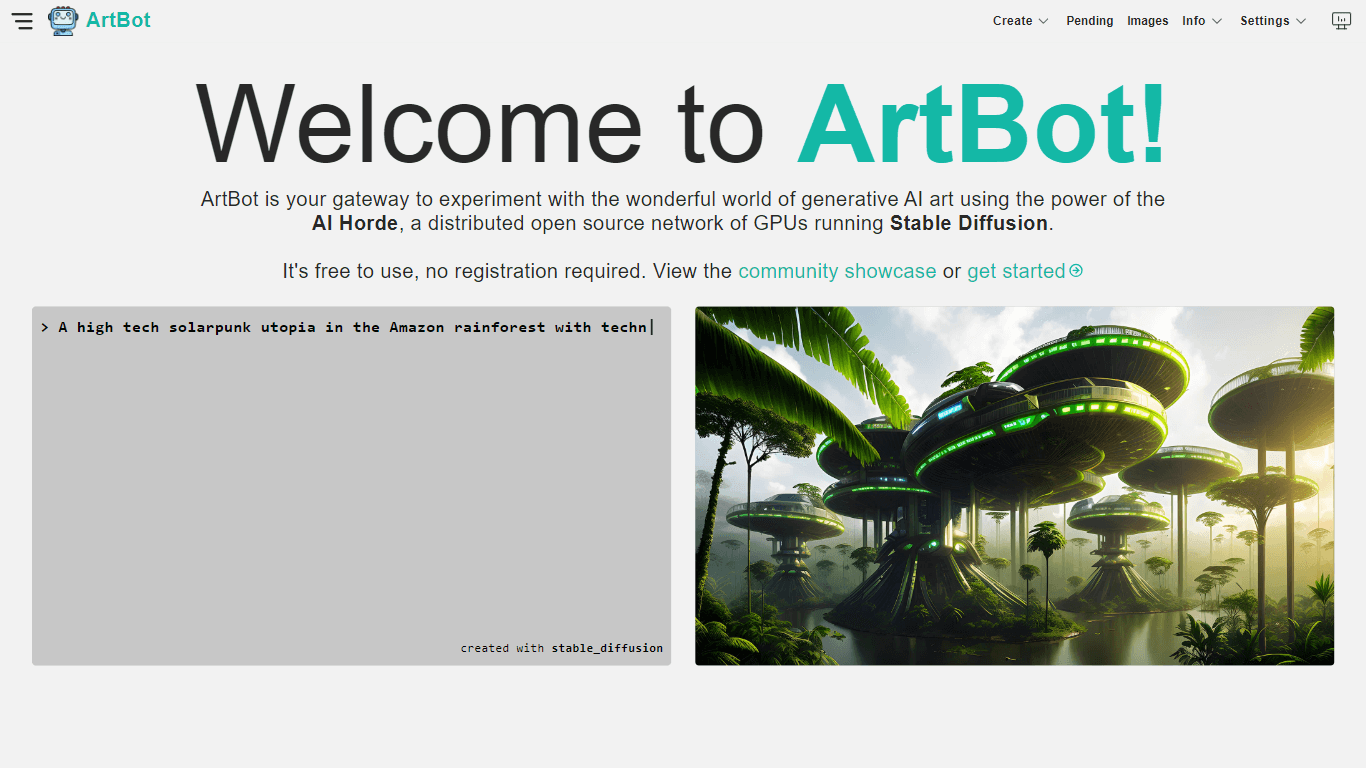Click the solarpunk rainforest generated image
Image resolution: width=1366 pixels, height=768 pixels.
click(1014, 486)
